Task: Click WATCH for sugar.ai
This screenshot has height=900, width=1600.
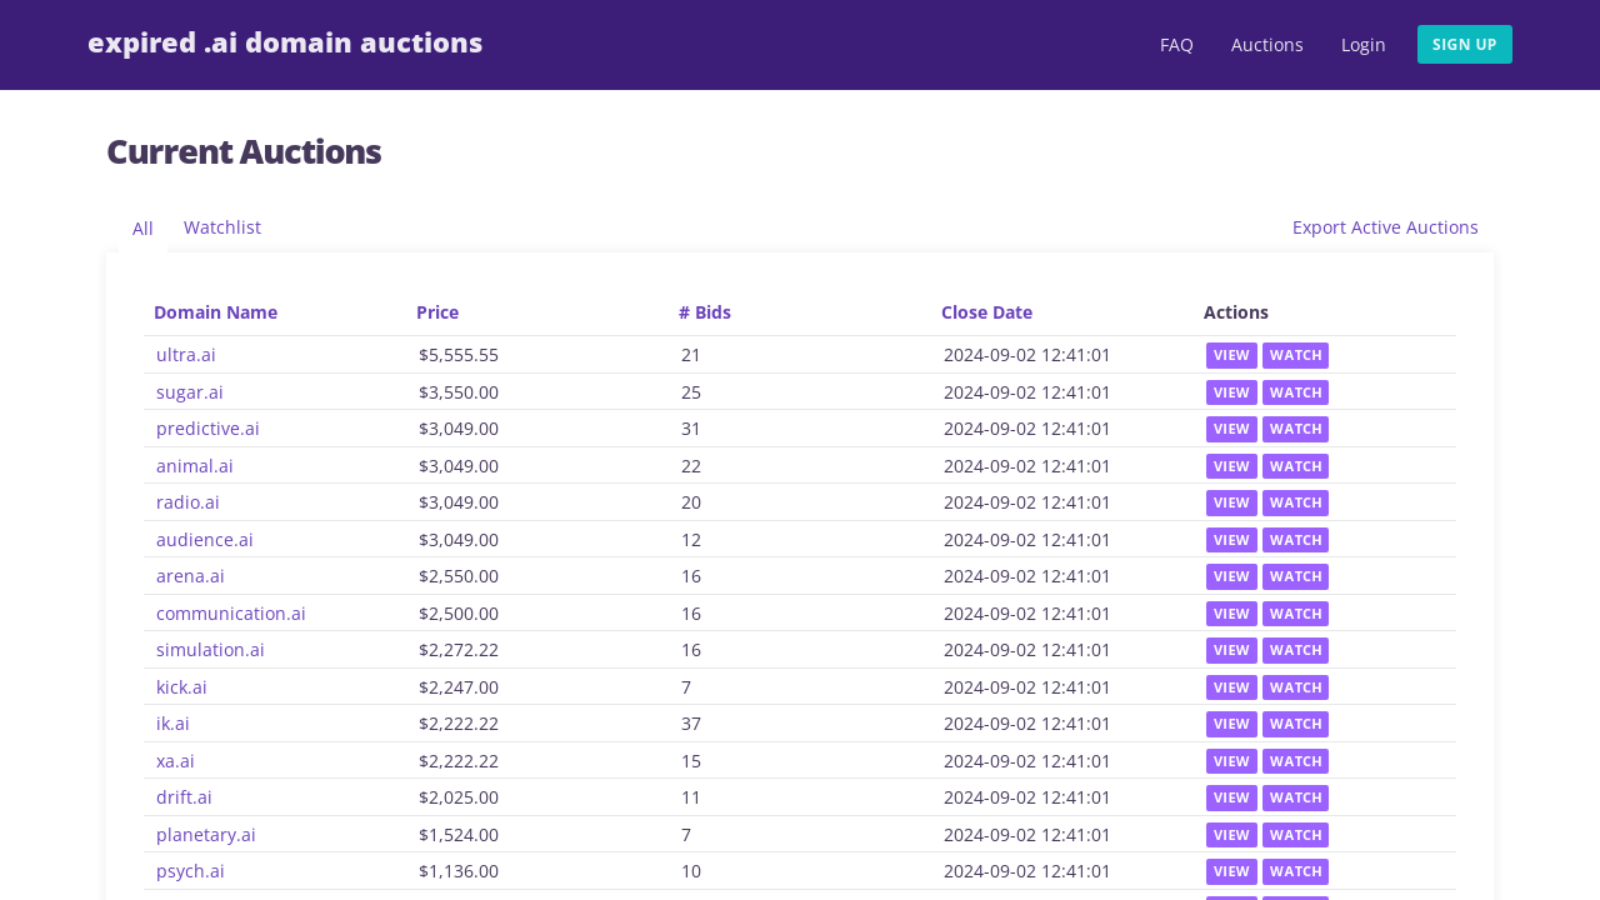Action: coord(1295,392)
